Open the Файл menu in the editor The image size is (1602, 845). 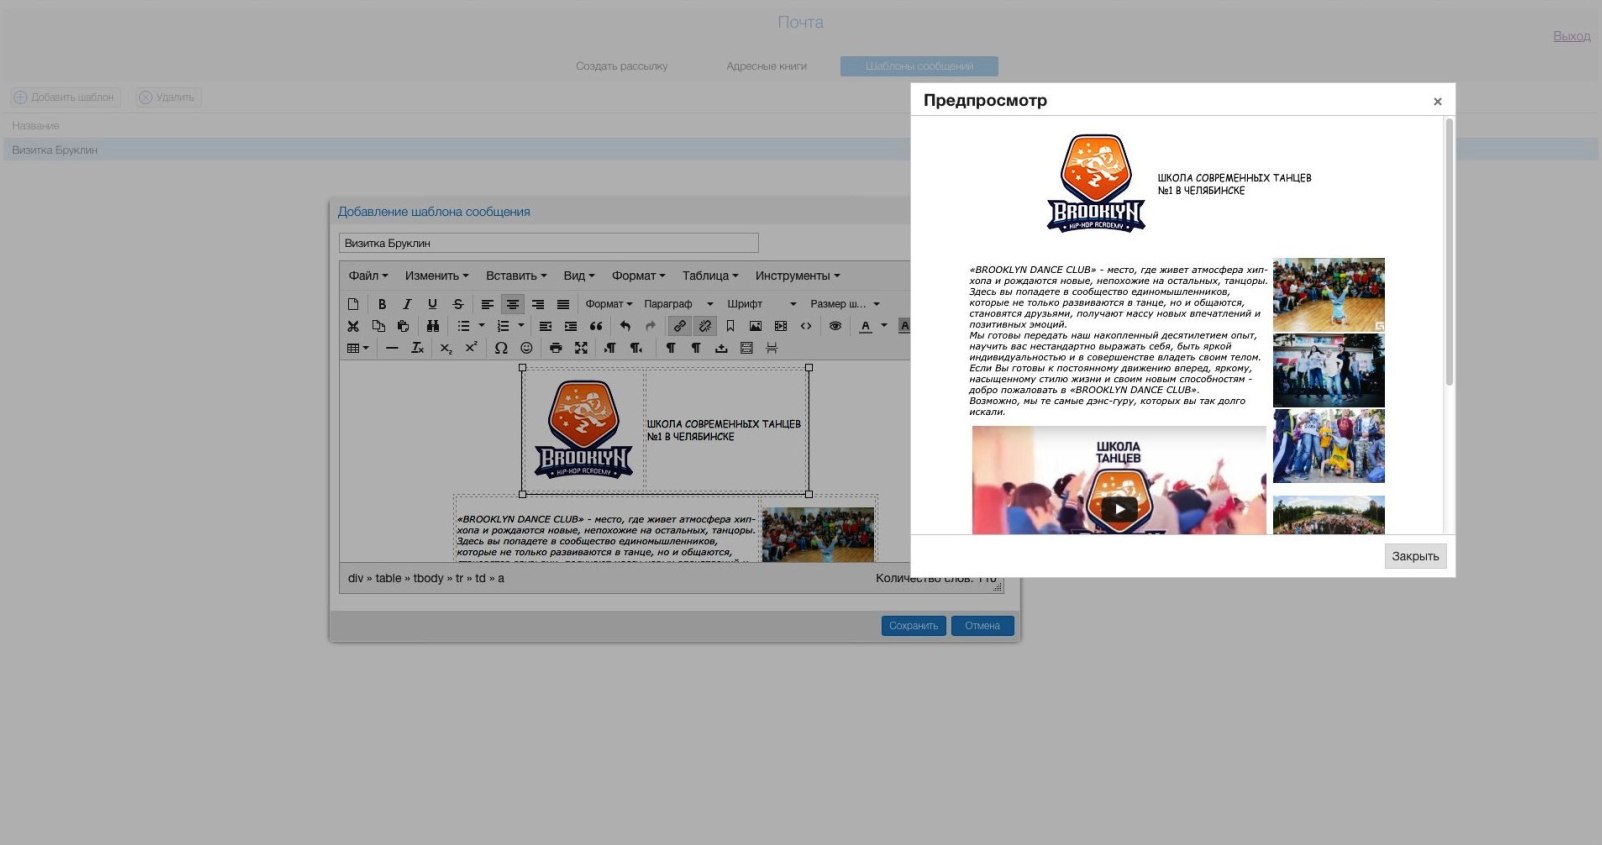click(368, 276)
